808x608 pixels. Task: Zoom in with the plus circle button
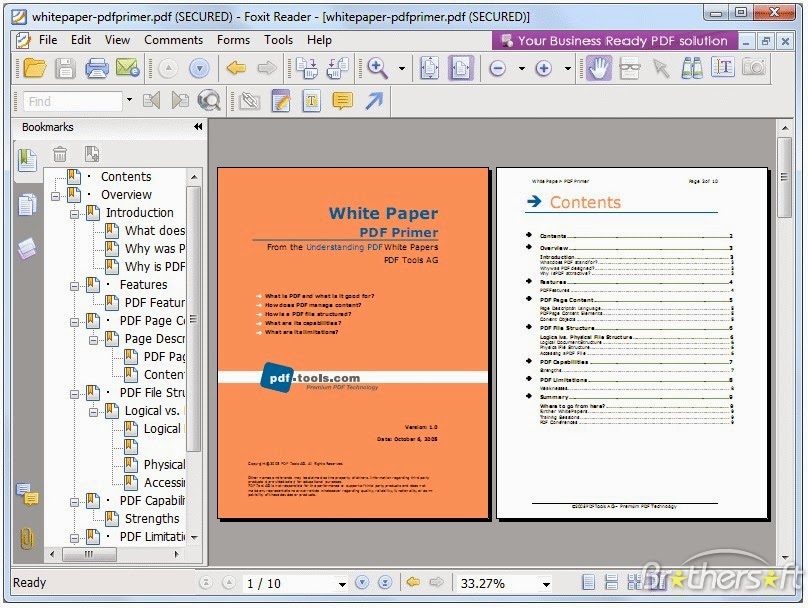tap(544, 68)
